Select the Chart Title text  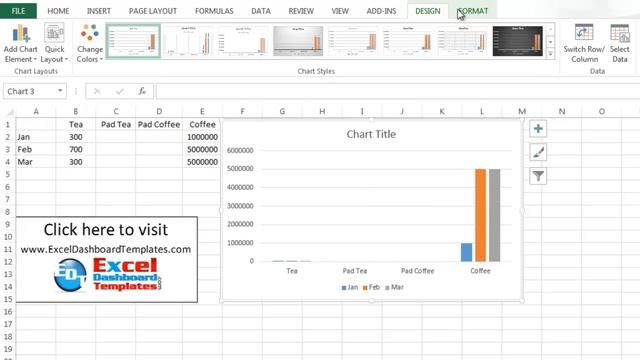371,134
